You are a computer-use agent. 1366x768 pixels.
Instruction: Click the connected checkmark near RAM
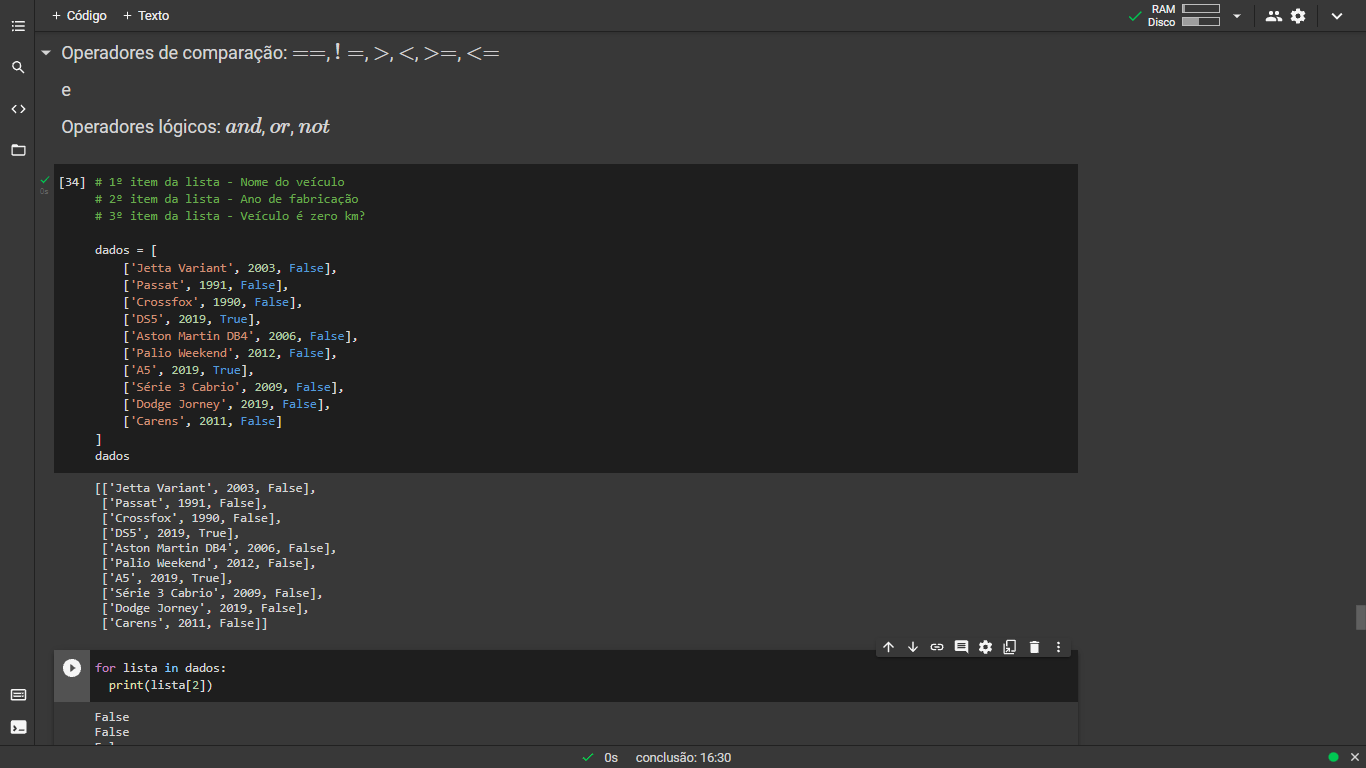click(1135, 16)
